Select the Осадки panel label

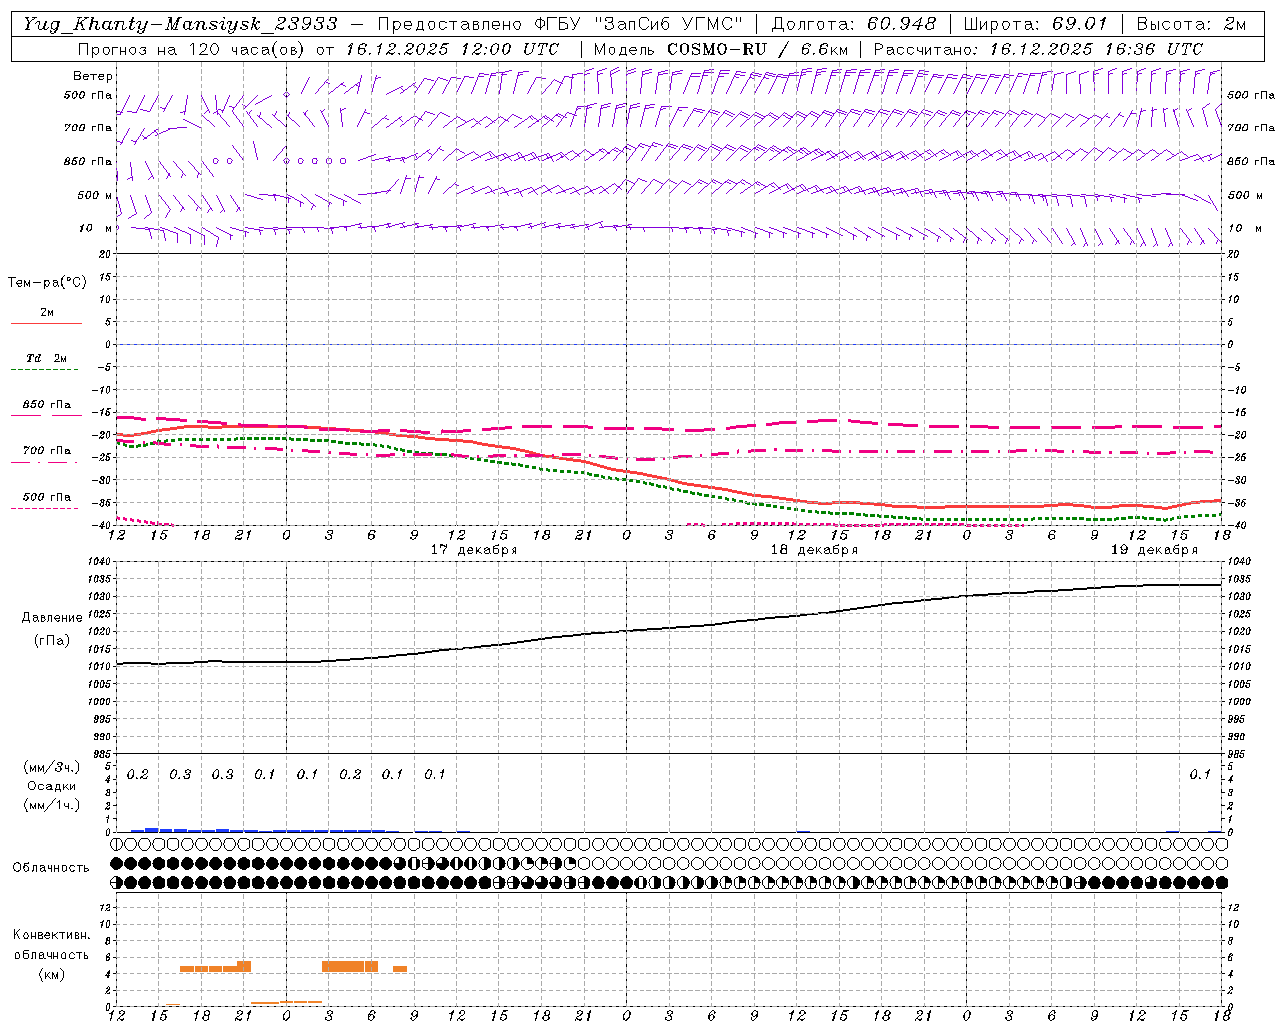[51, 786]
